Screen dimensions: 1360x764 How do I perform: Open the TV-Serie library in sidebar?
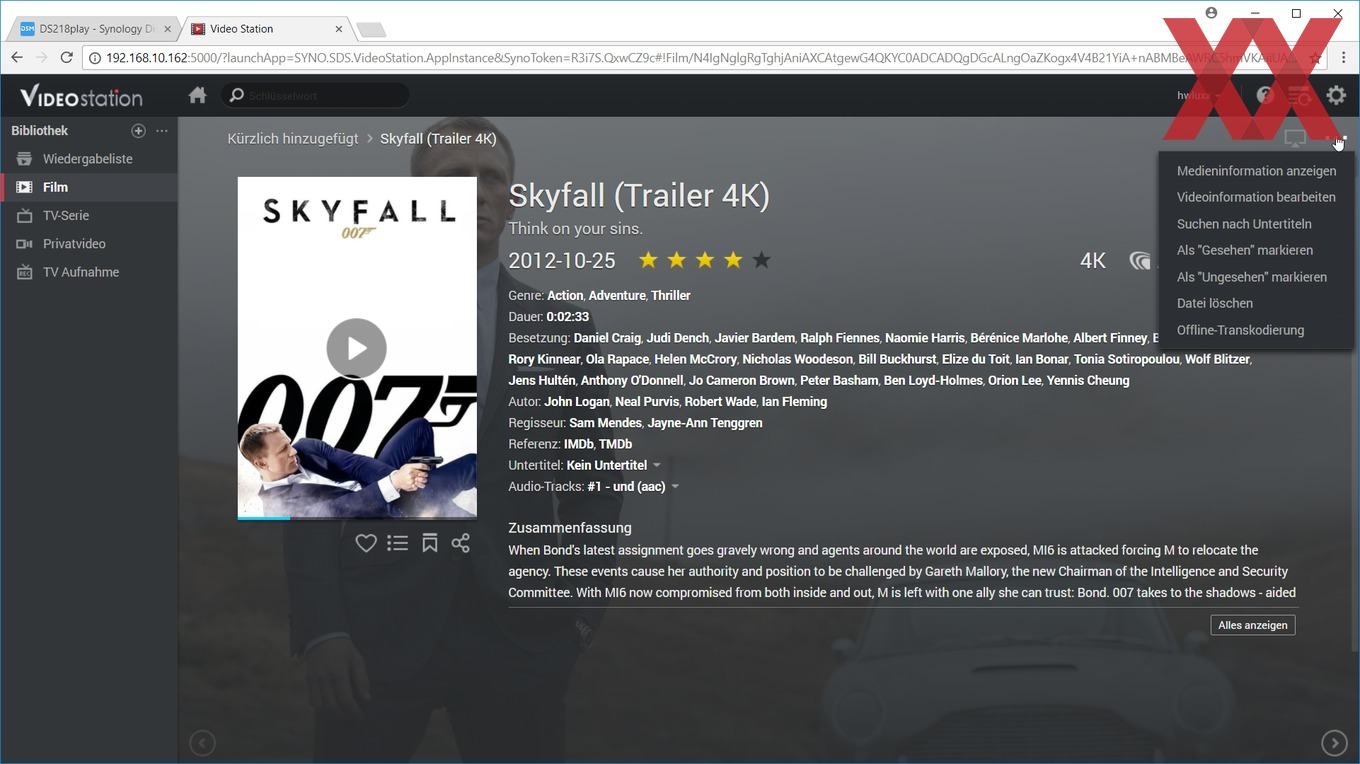coord(66,215)
